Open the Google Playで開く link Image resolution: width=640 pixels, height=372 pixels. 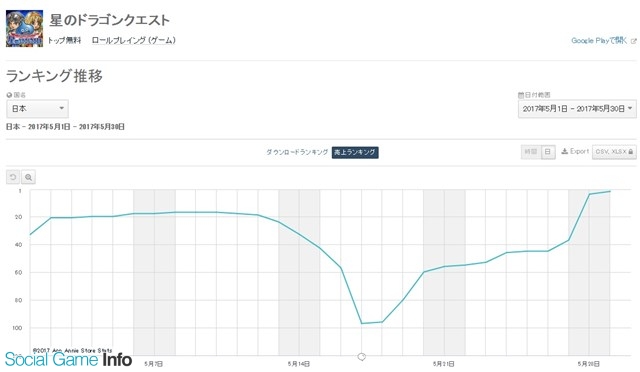click(599, 40)
